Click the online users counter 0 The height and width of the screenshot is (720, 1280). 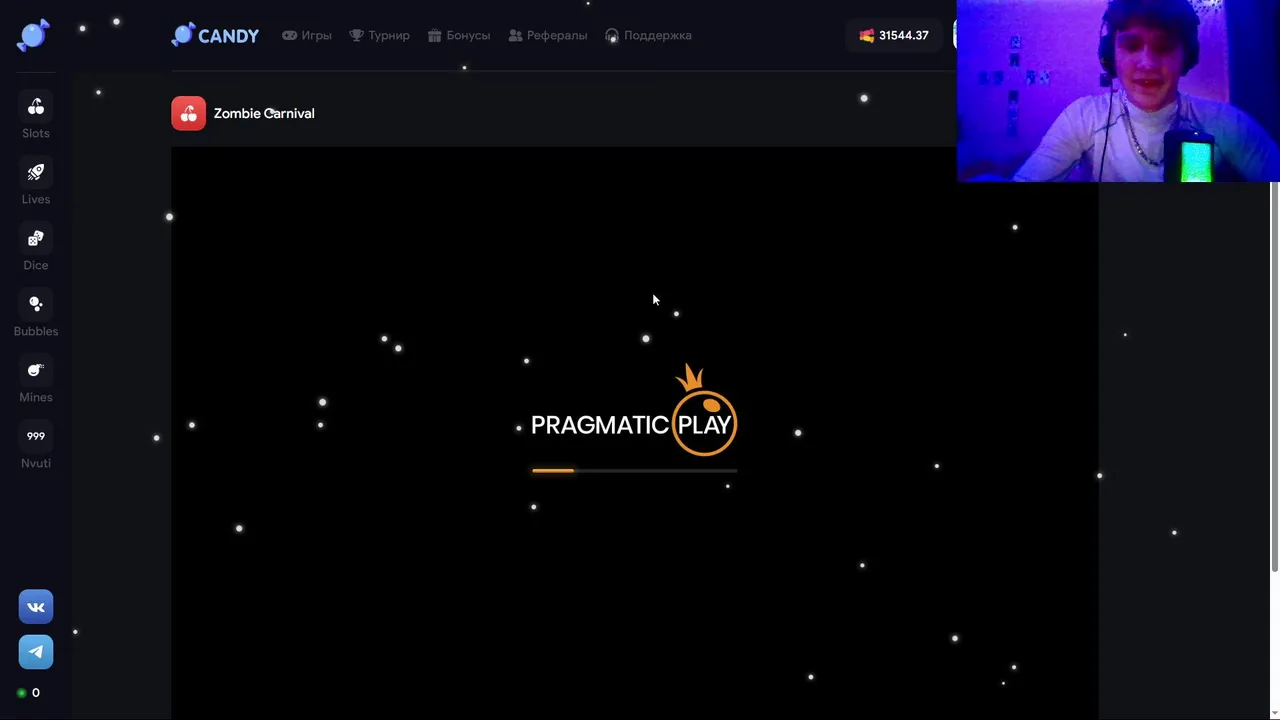[28, 693]
